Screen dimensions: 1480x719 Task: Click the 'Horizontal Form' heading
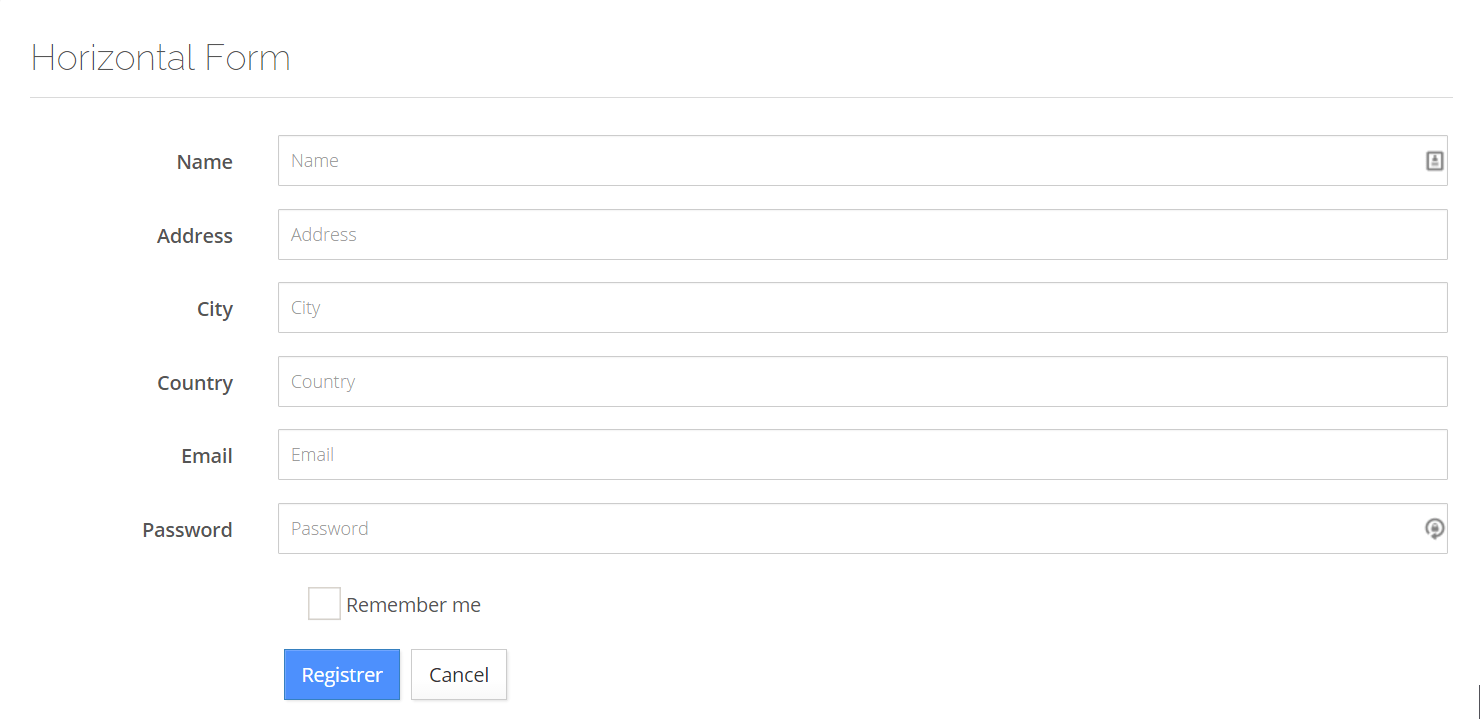point(160,58)
